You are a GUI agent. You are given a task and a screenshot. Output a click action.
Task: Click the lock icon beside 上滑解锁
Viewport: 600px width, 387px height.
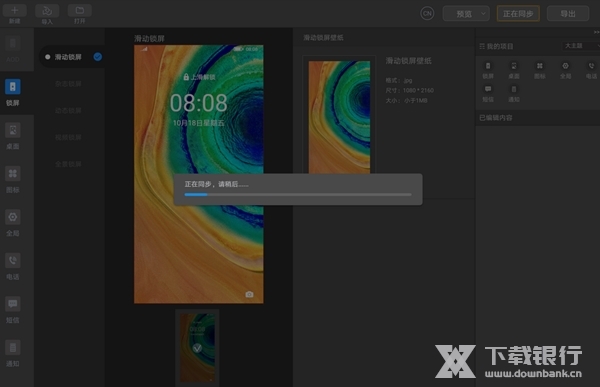186,77
